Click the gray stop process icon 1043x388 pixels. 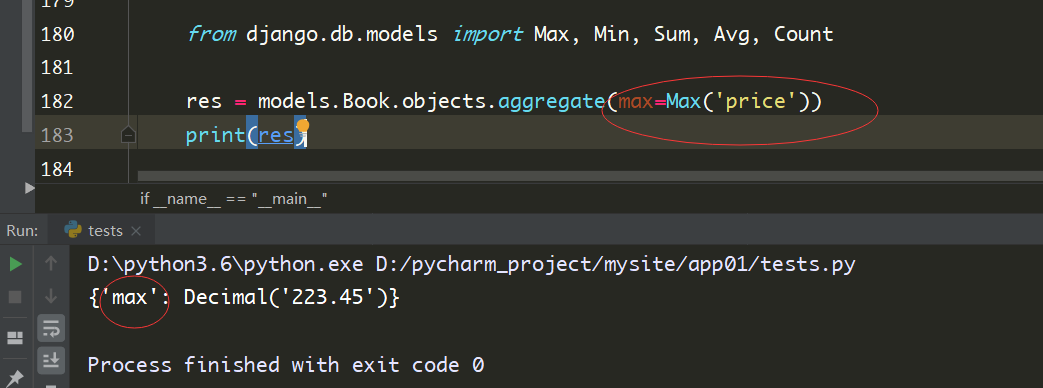pos(15,297)
